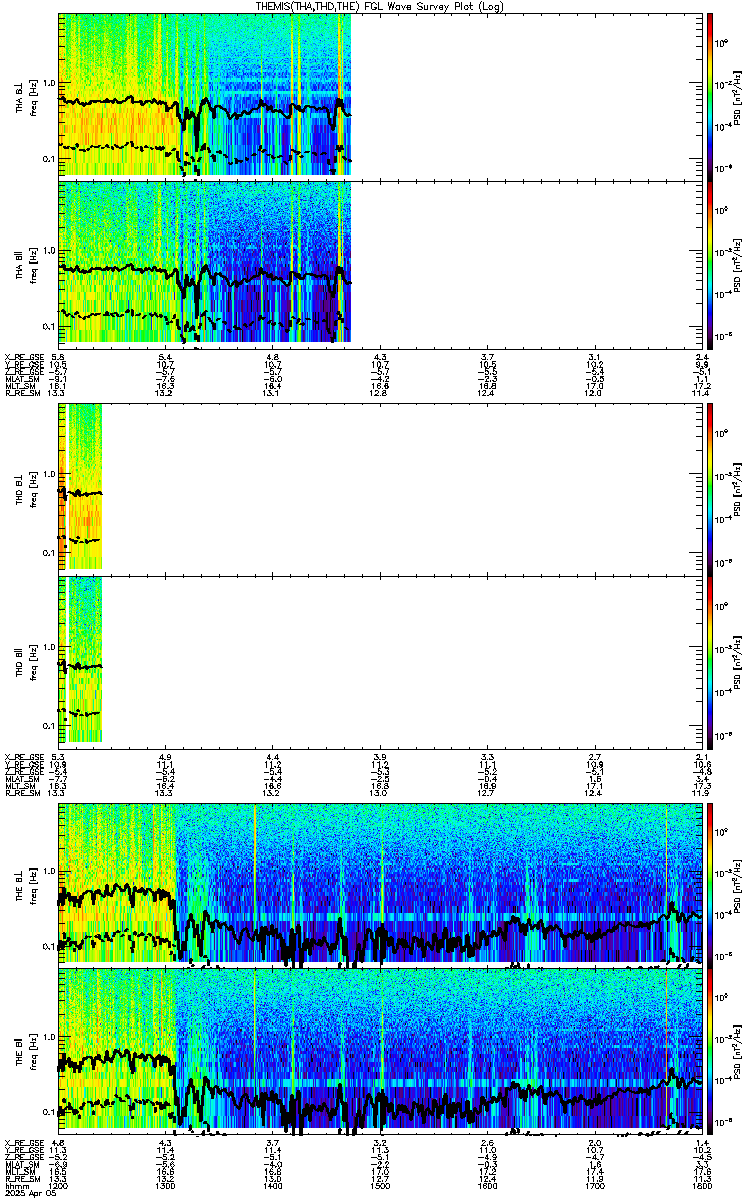750x1200 pixels.
Task: Select the '1400' time tick label
Action: click(273, 1186)
